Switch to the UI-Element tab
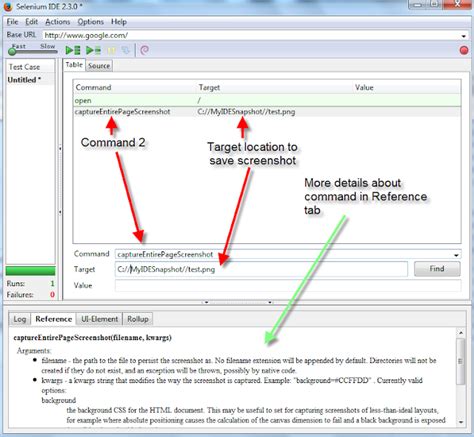Image resolution: width=474 pixels, height=437 pixels. pyautogui.click(x=99, y=319)
